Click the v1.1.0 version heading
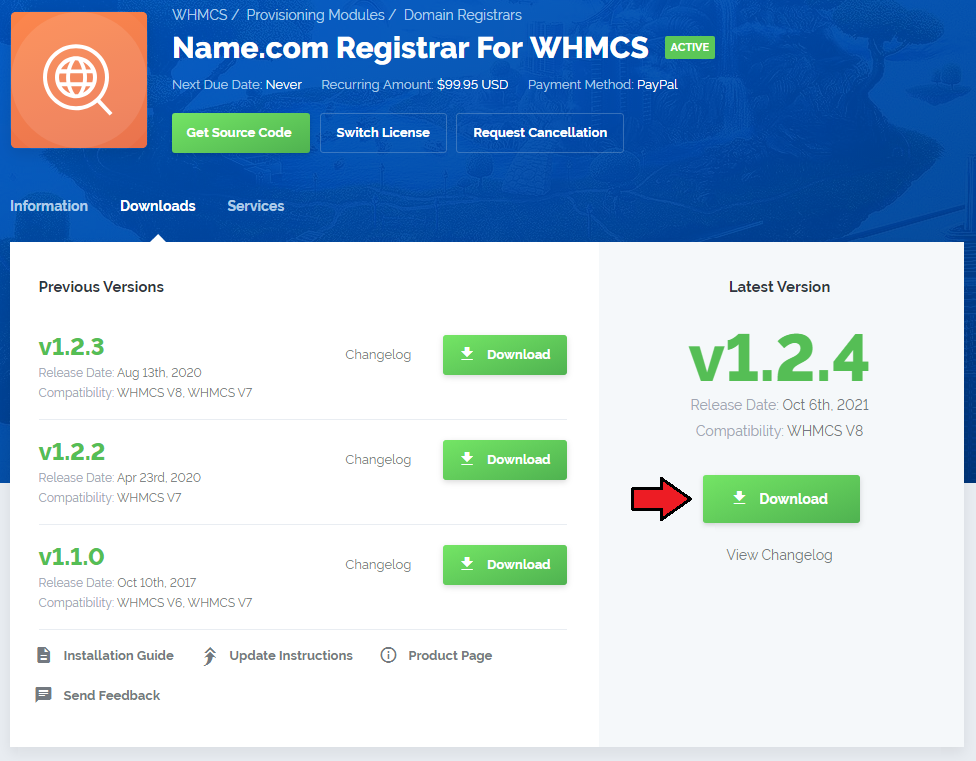 coord(72,557)
